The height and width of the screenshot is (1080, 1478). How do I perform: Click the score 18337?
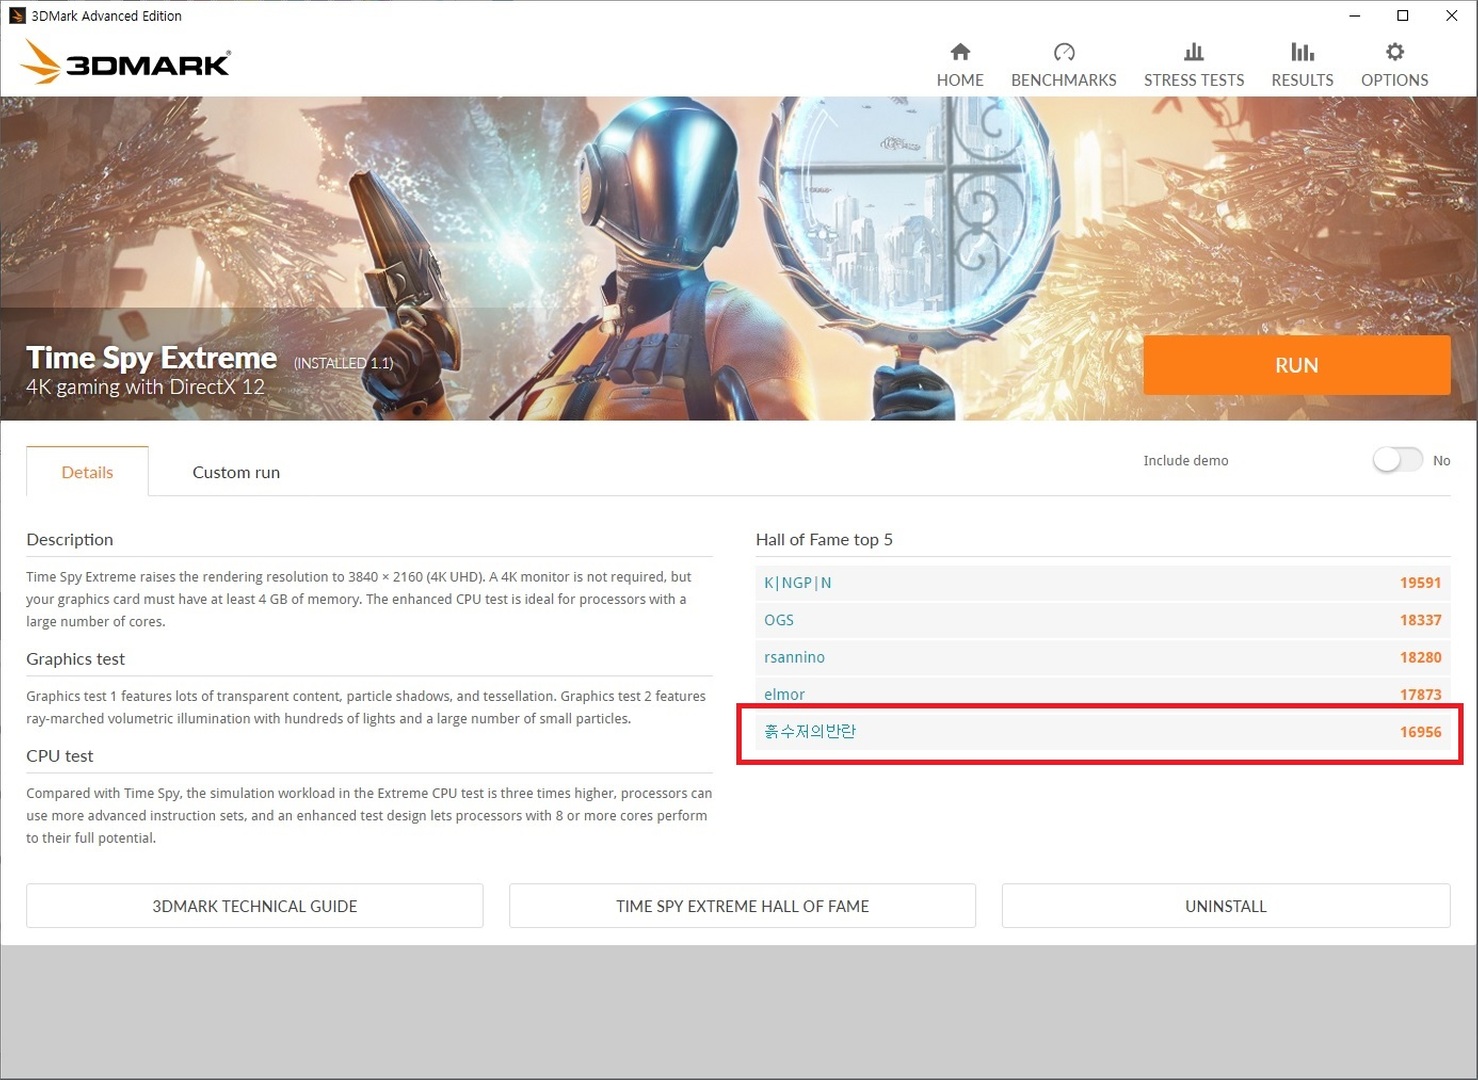pos(1420,620)
